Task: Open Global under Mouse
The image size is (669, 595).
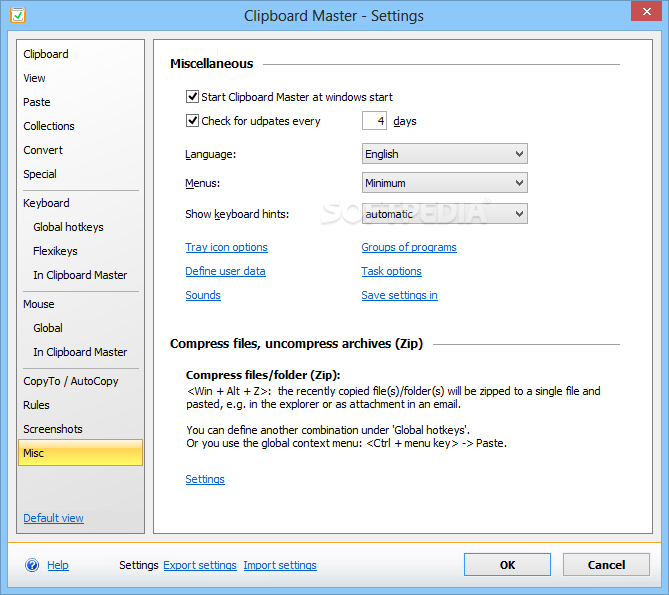Action: [x=48, y=328]
